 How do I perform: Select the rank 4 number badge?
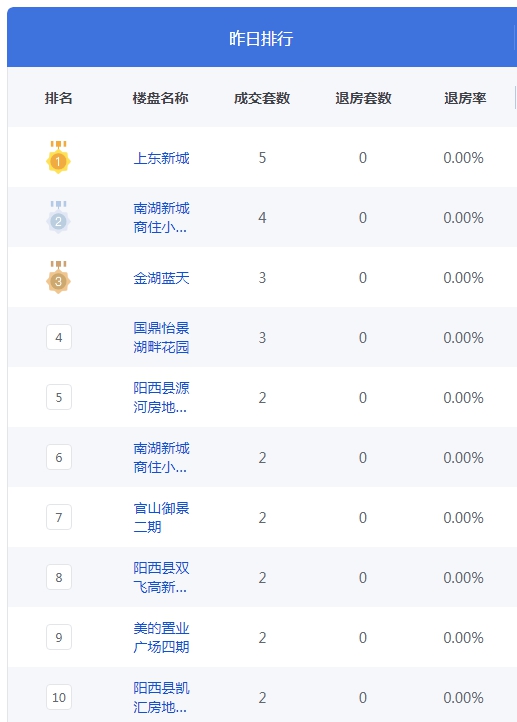click(x=59, y=337)
